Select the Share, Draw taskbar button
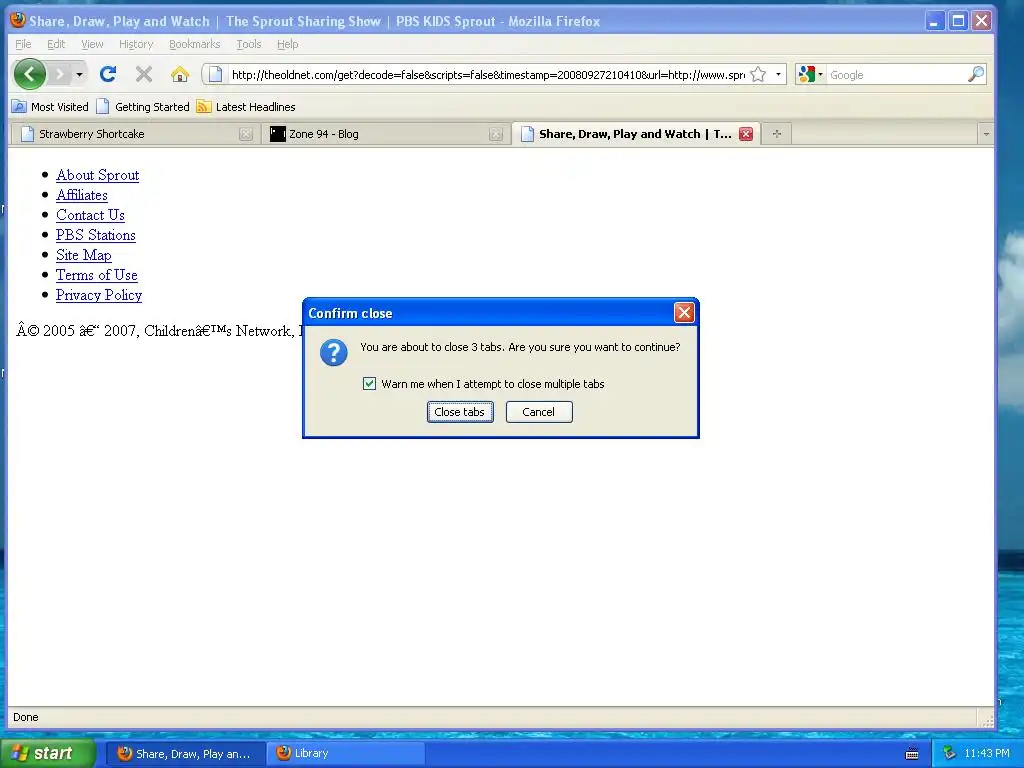Screen dimensions: 1024x768 (185, 753)
